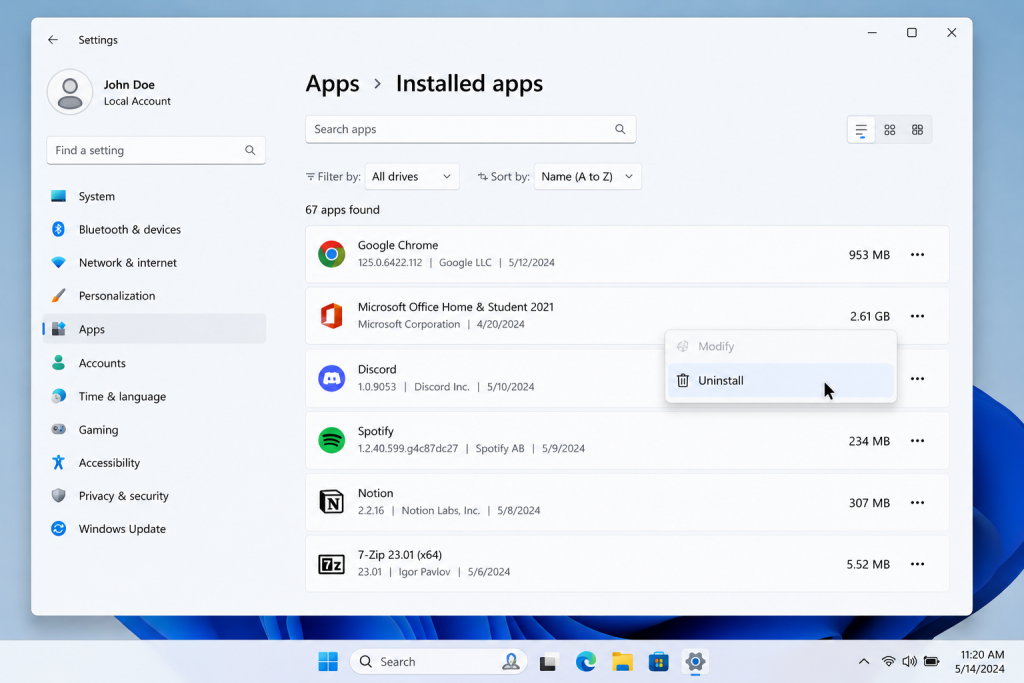Open Windows Update in the sidebar

tap(155, 529)
